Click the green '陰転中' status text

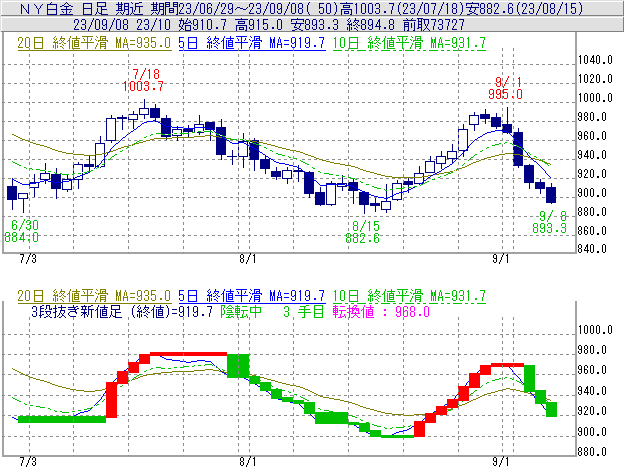(242, 312)
